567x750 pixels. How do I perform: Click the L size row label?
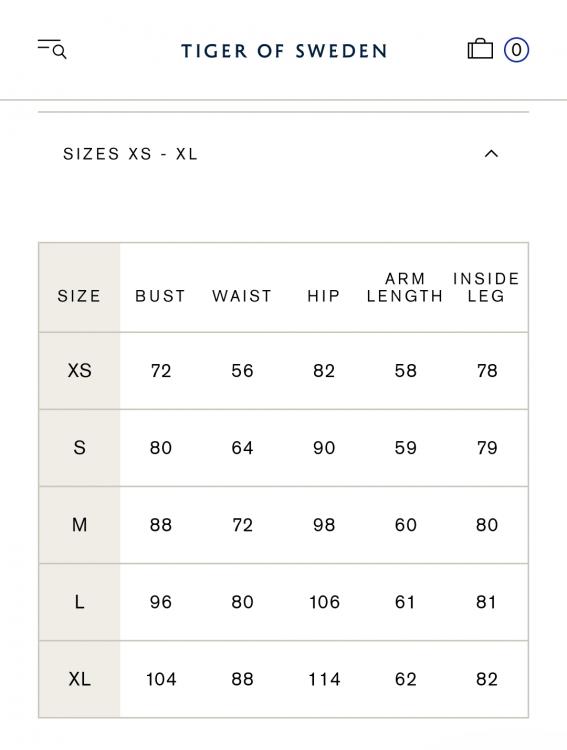click(79, 602)
